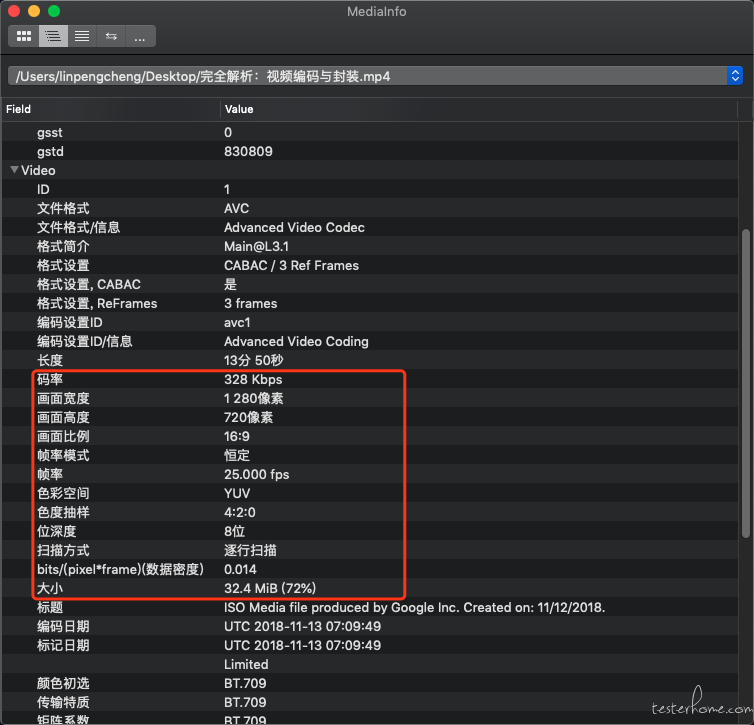
Task: Select the 传输特质 field
Action: tap(63, 702)
